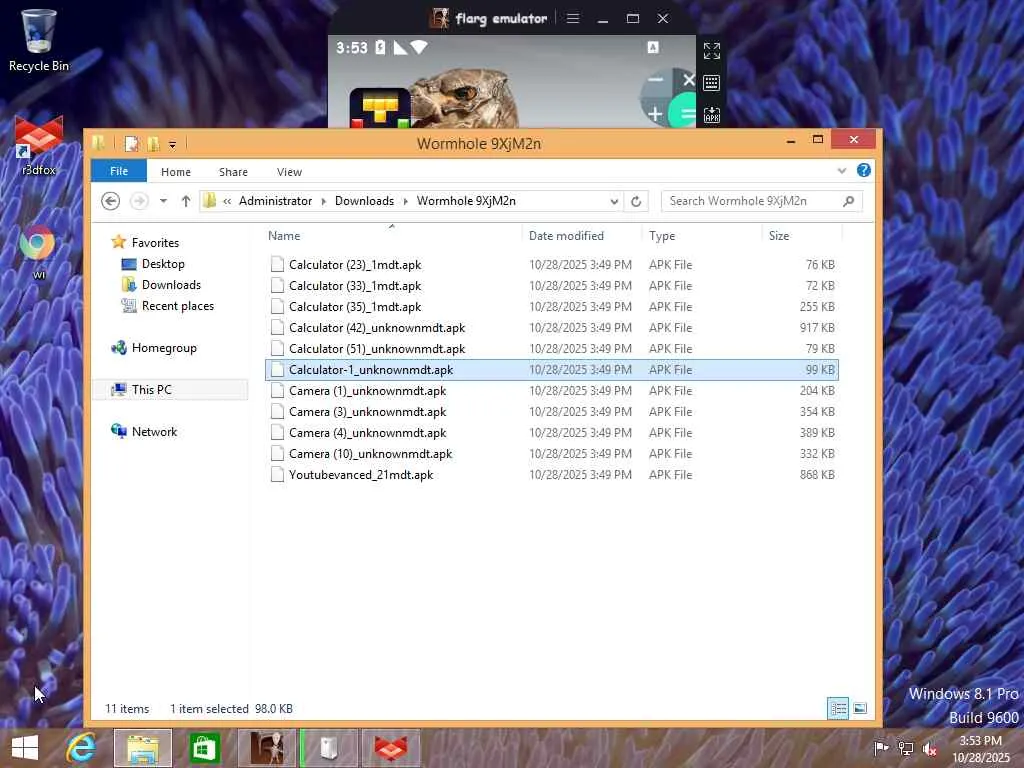This screenshot has height=768, width=1024.
Task: Switch to flarg emulator taskbar button
Action: [266, 748]
